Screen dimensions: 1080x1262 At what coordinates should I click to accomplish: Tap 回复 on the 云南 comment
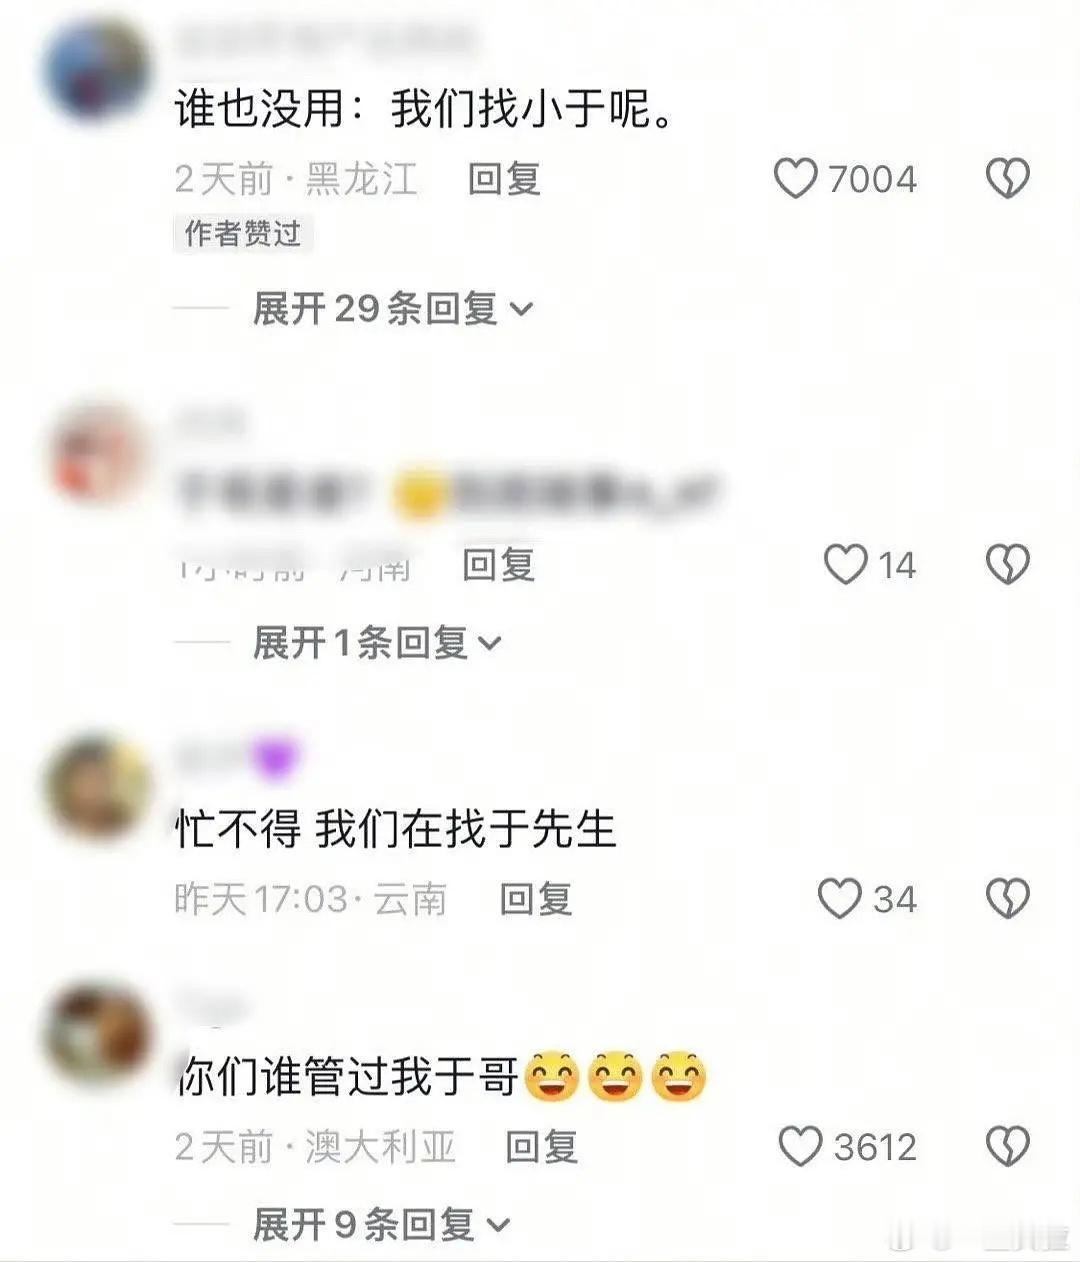pos(535,898)
